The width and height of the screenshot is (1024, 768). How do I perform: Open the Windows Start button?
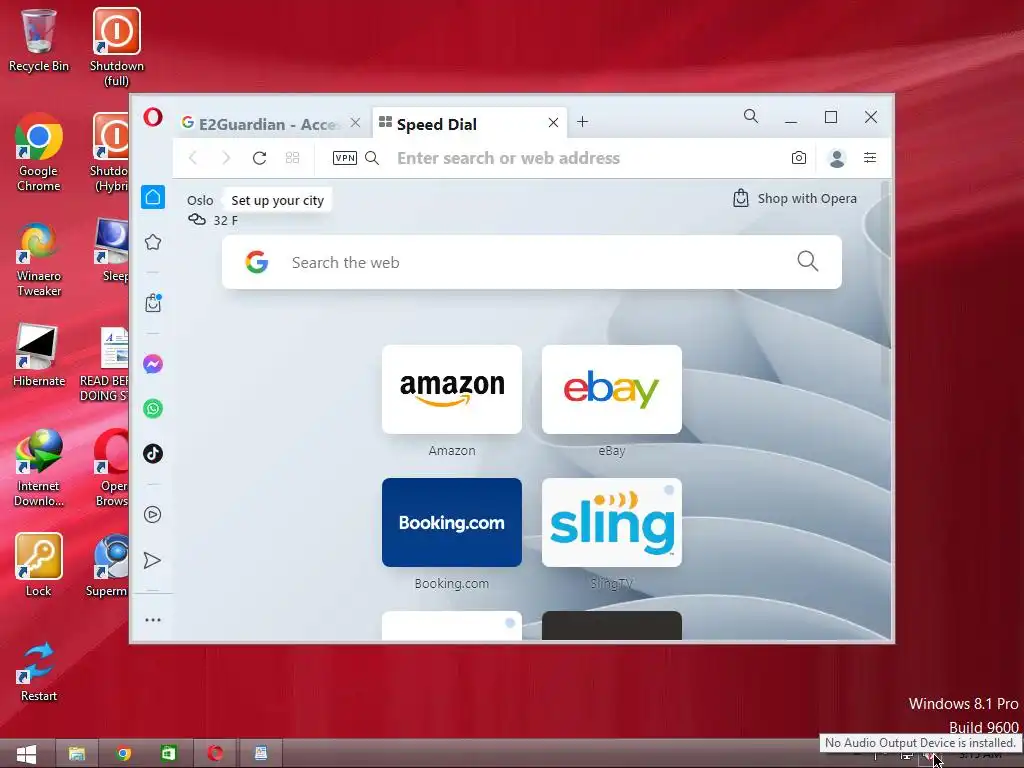25,754
